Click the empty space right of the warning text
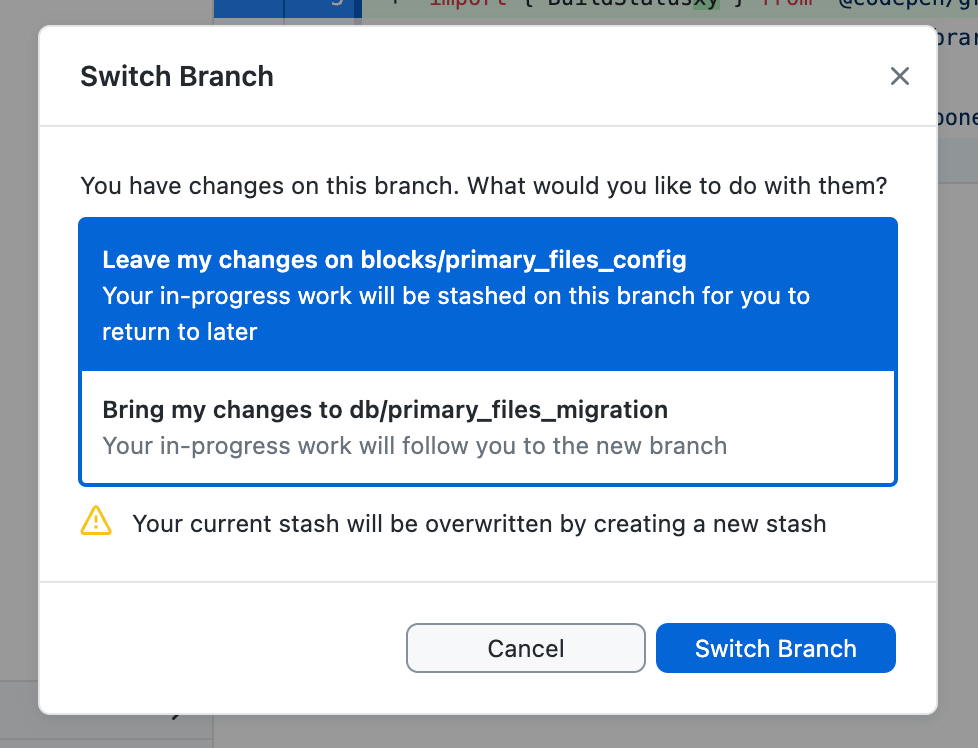This screenshot has height=748, width=978. pyautogui.click(x=870, y=523)
